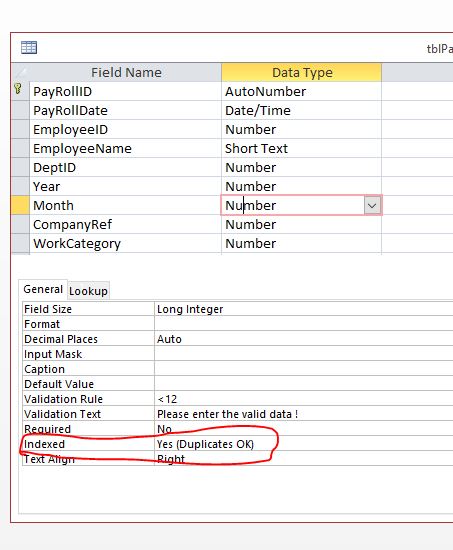
Task: Click the Date/Time data type cell
Action: pyautogui.click(x=301, y=110)
